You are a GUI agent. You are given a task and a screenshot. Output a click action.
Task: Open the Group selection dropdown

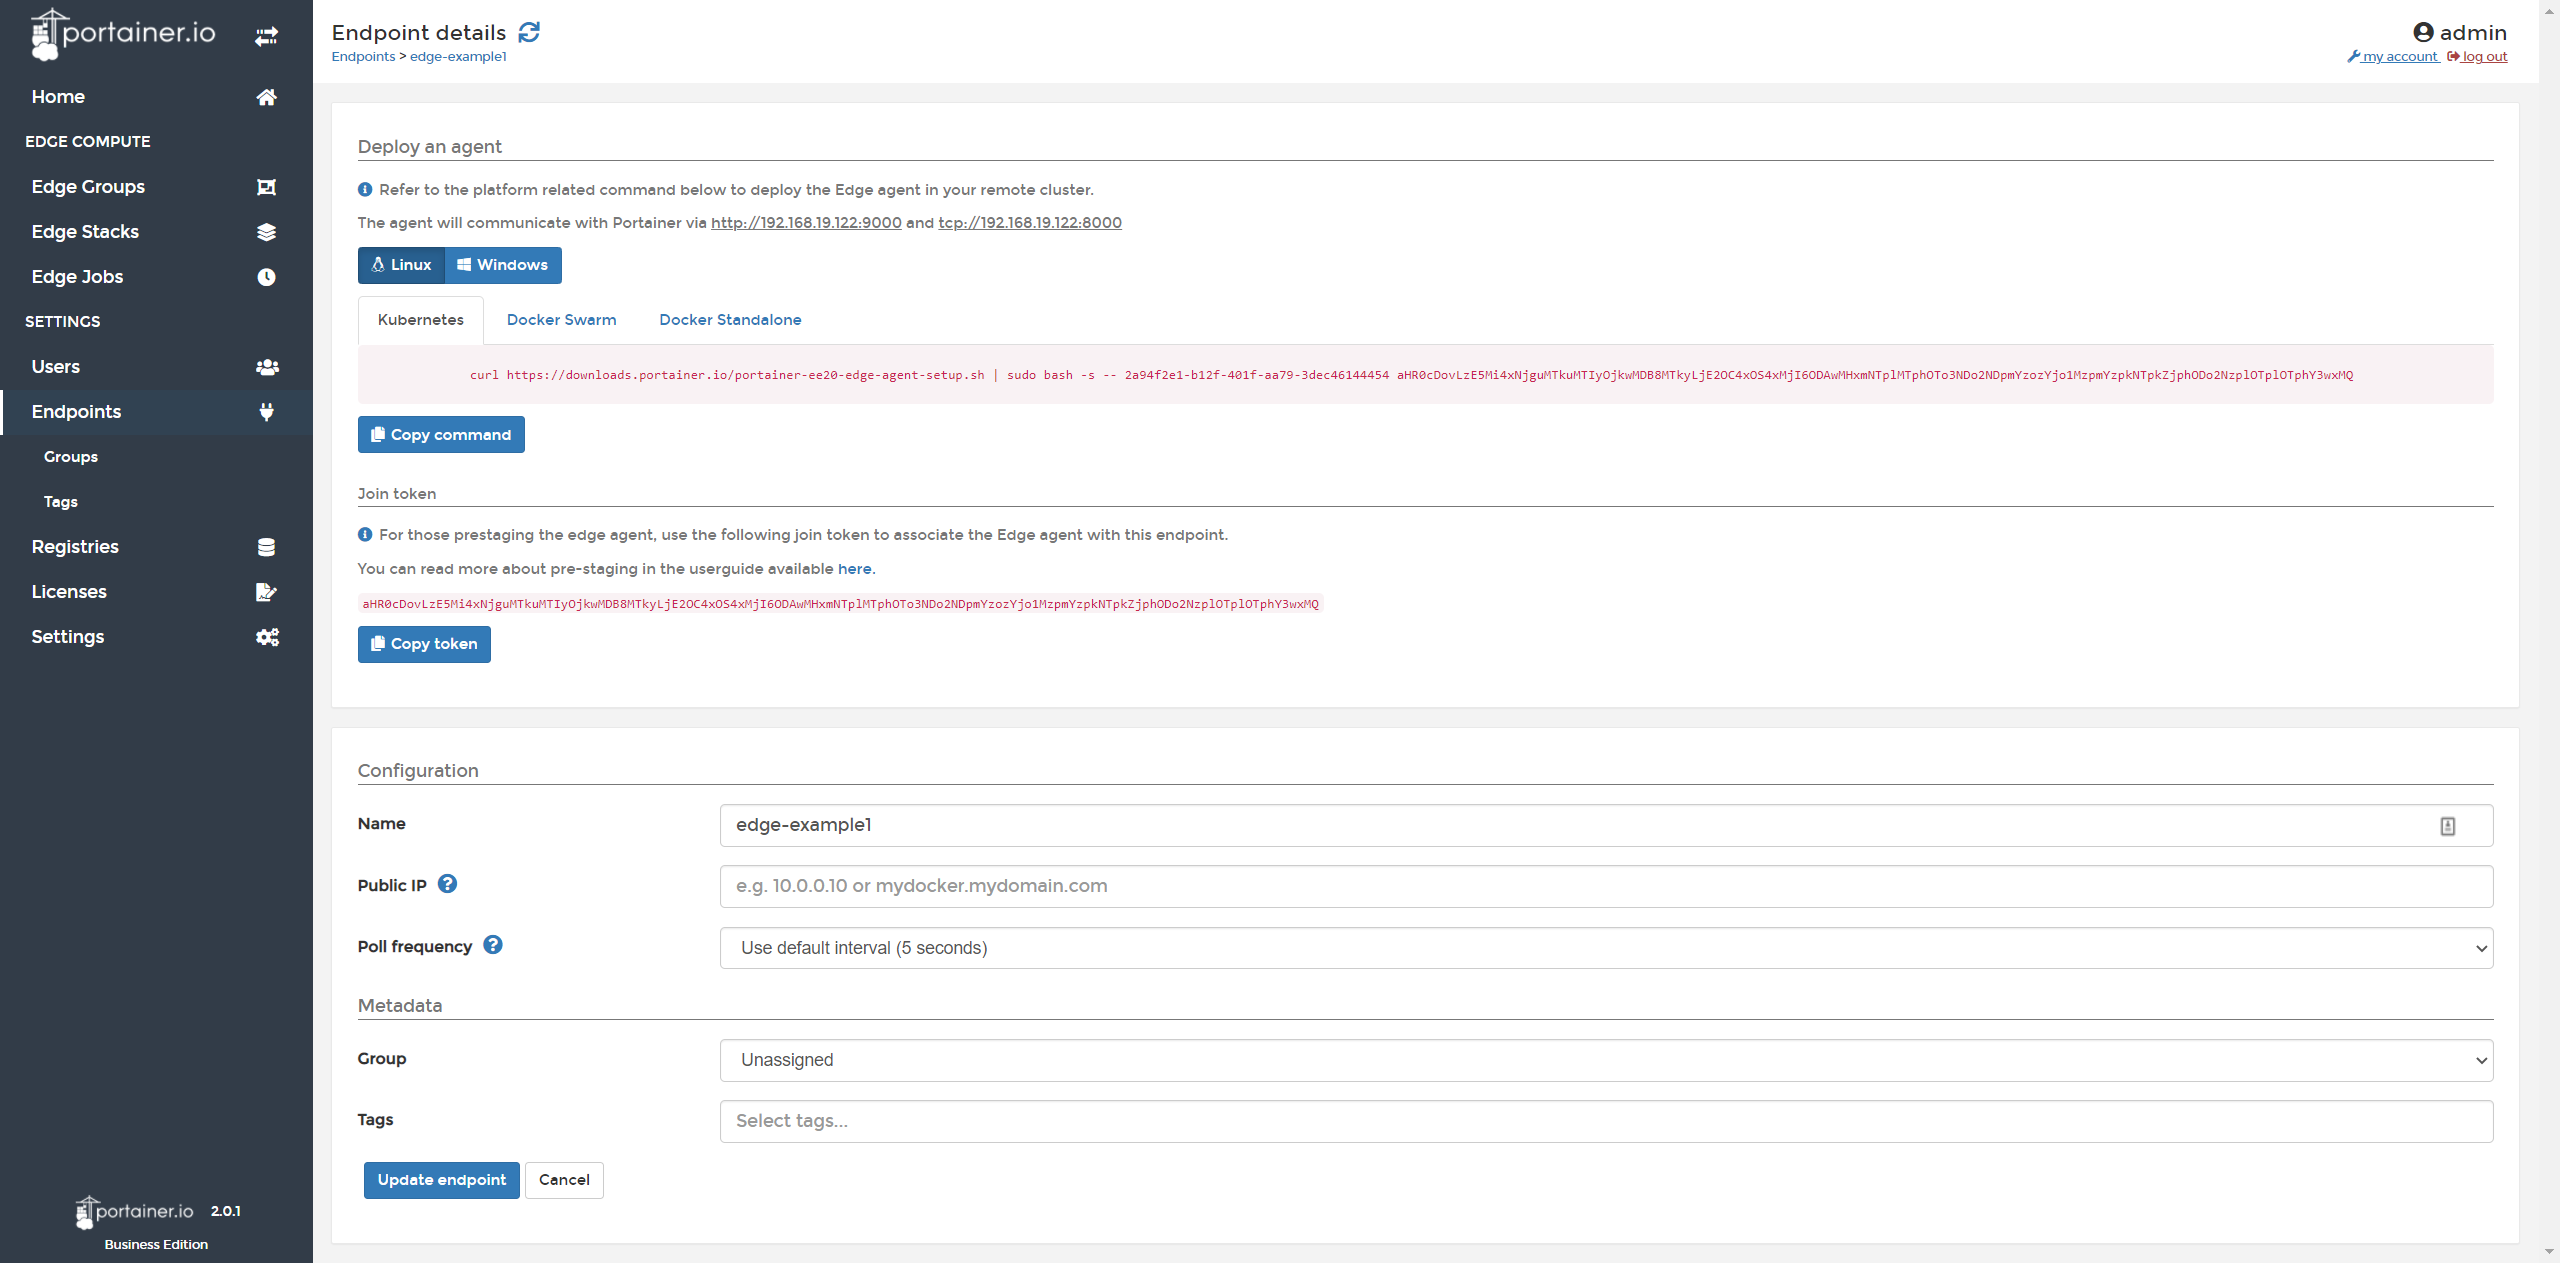pyautogui.click(x=1605, y=1060)
